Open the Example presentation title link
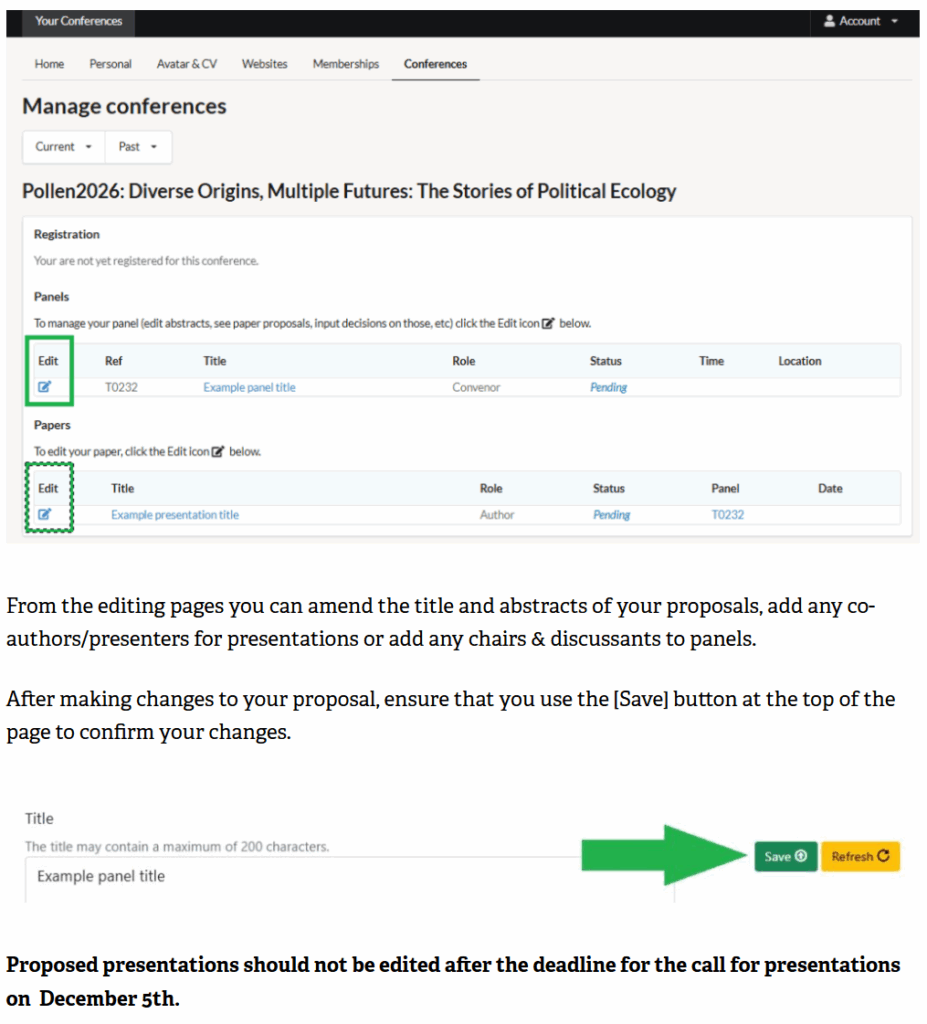The height and width of the screenshot is (1024, 927). (x=174, y=515)
